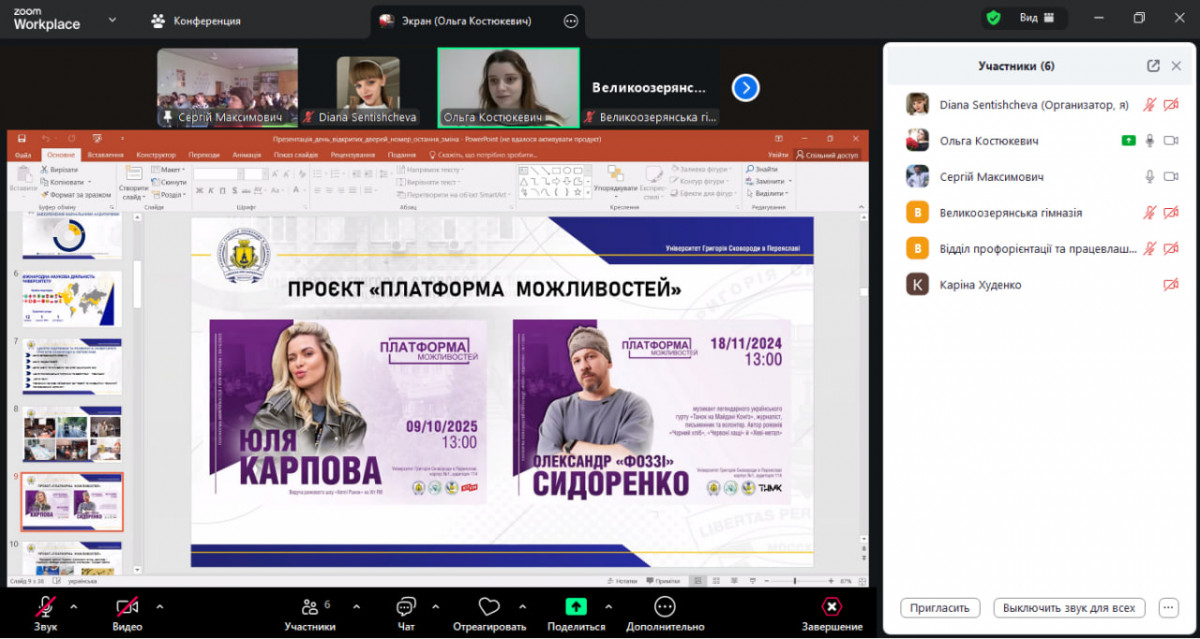
Task: Click the React heart icon
Action: pyautogui.click(x=488, y=606)
